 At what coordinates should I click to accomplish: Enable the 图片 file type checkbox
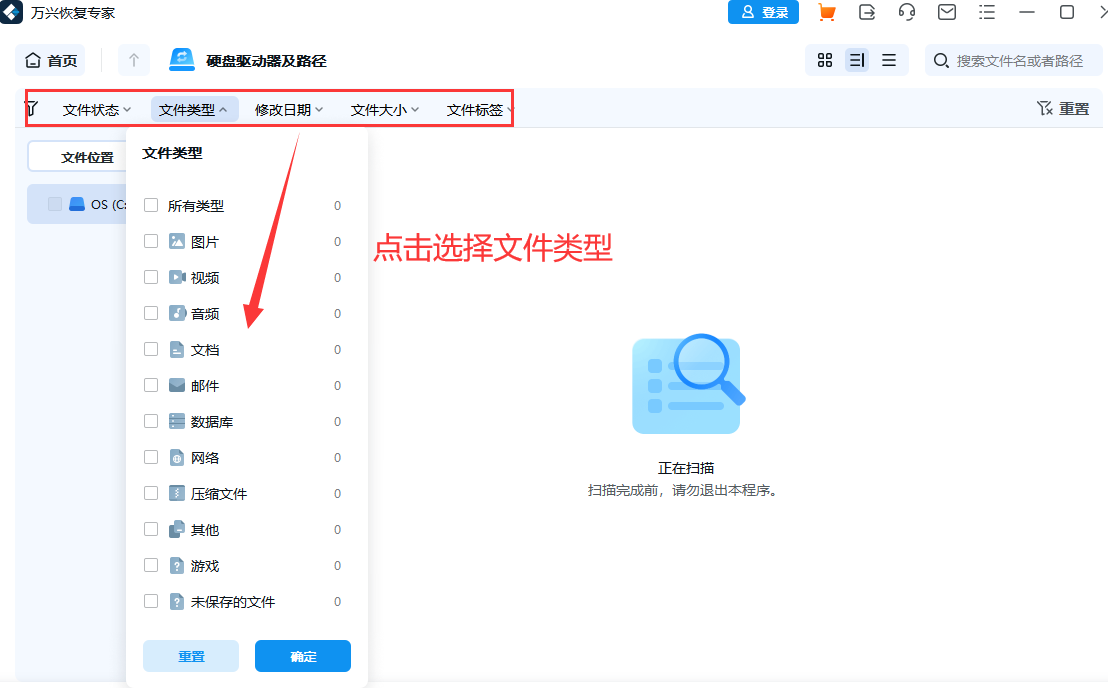tap(151, 240)
